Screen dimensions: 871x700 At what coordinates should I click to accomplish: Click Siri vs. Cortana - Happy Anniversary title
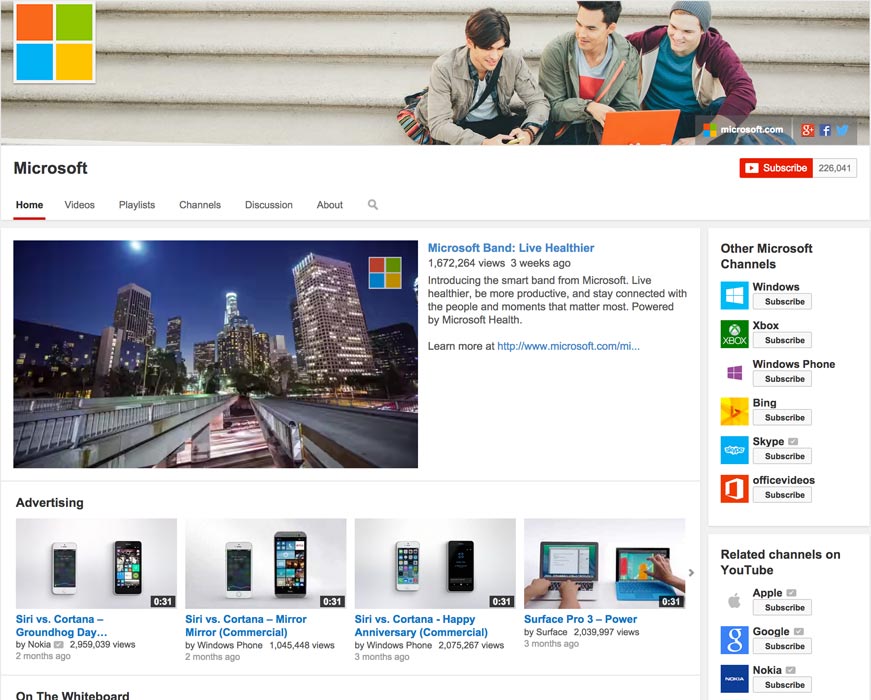point(421,626)
